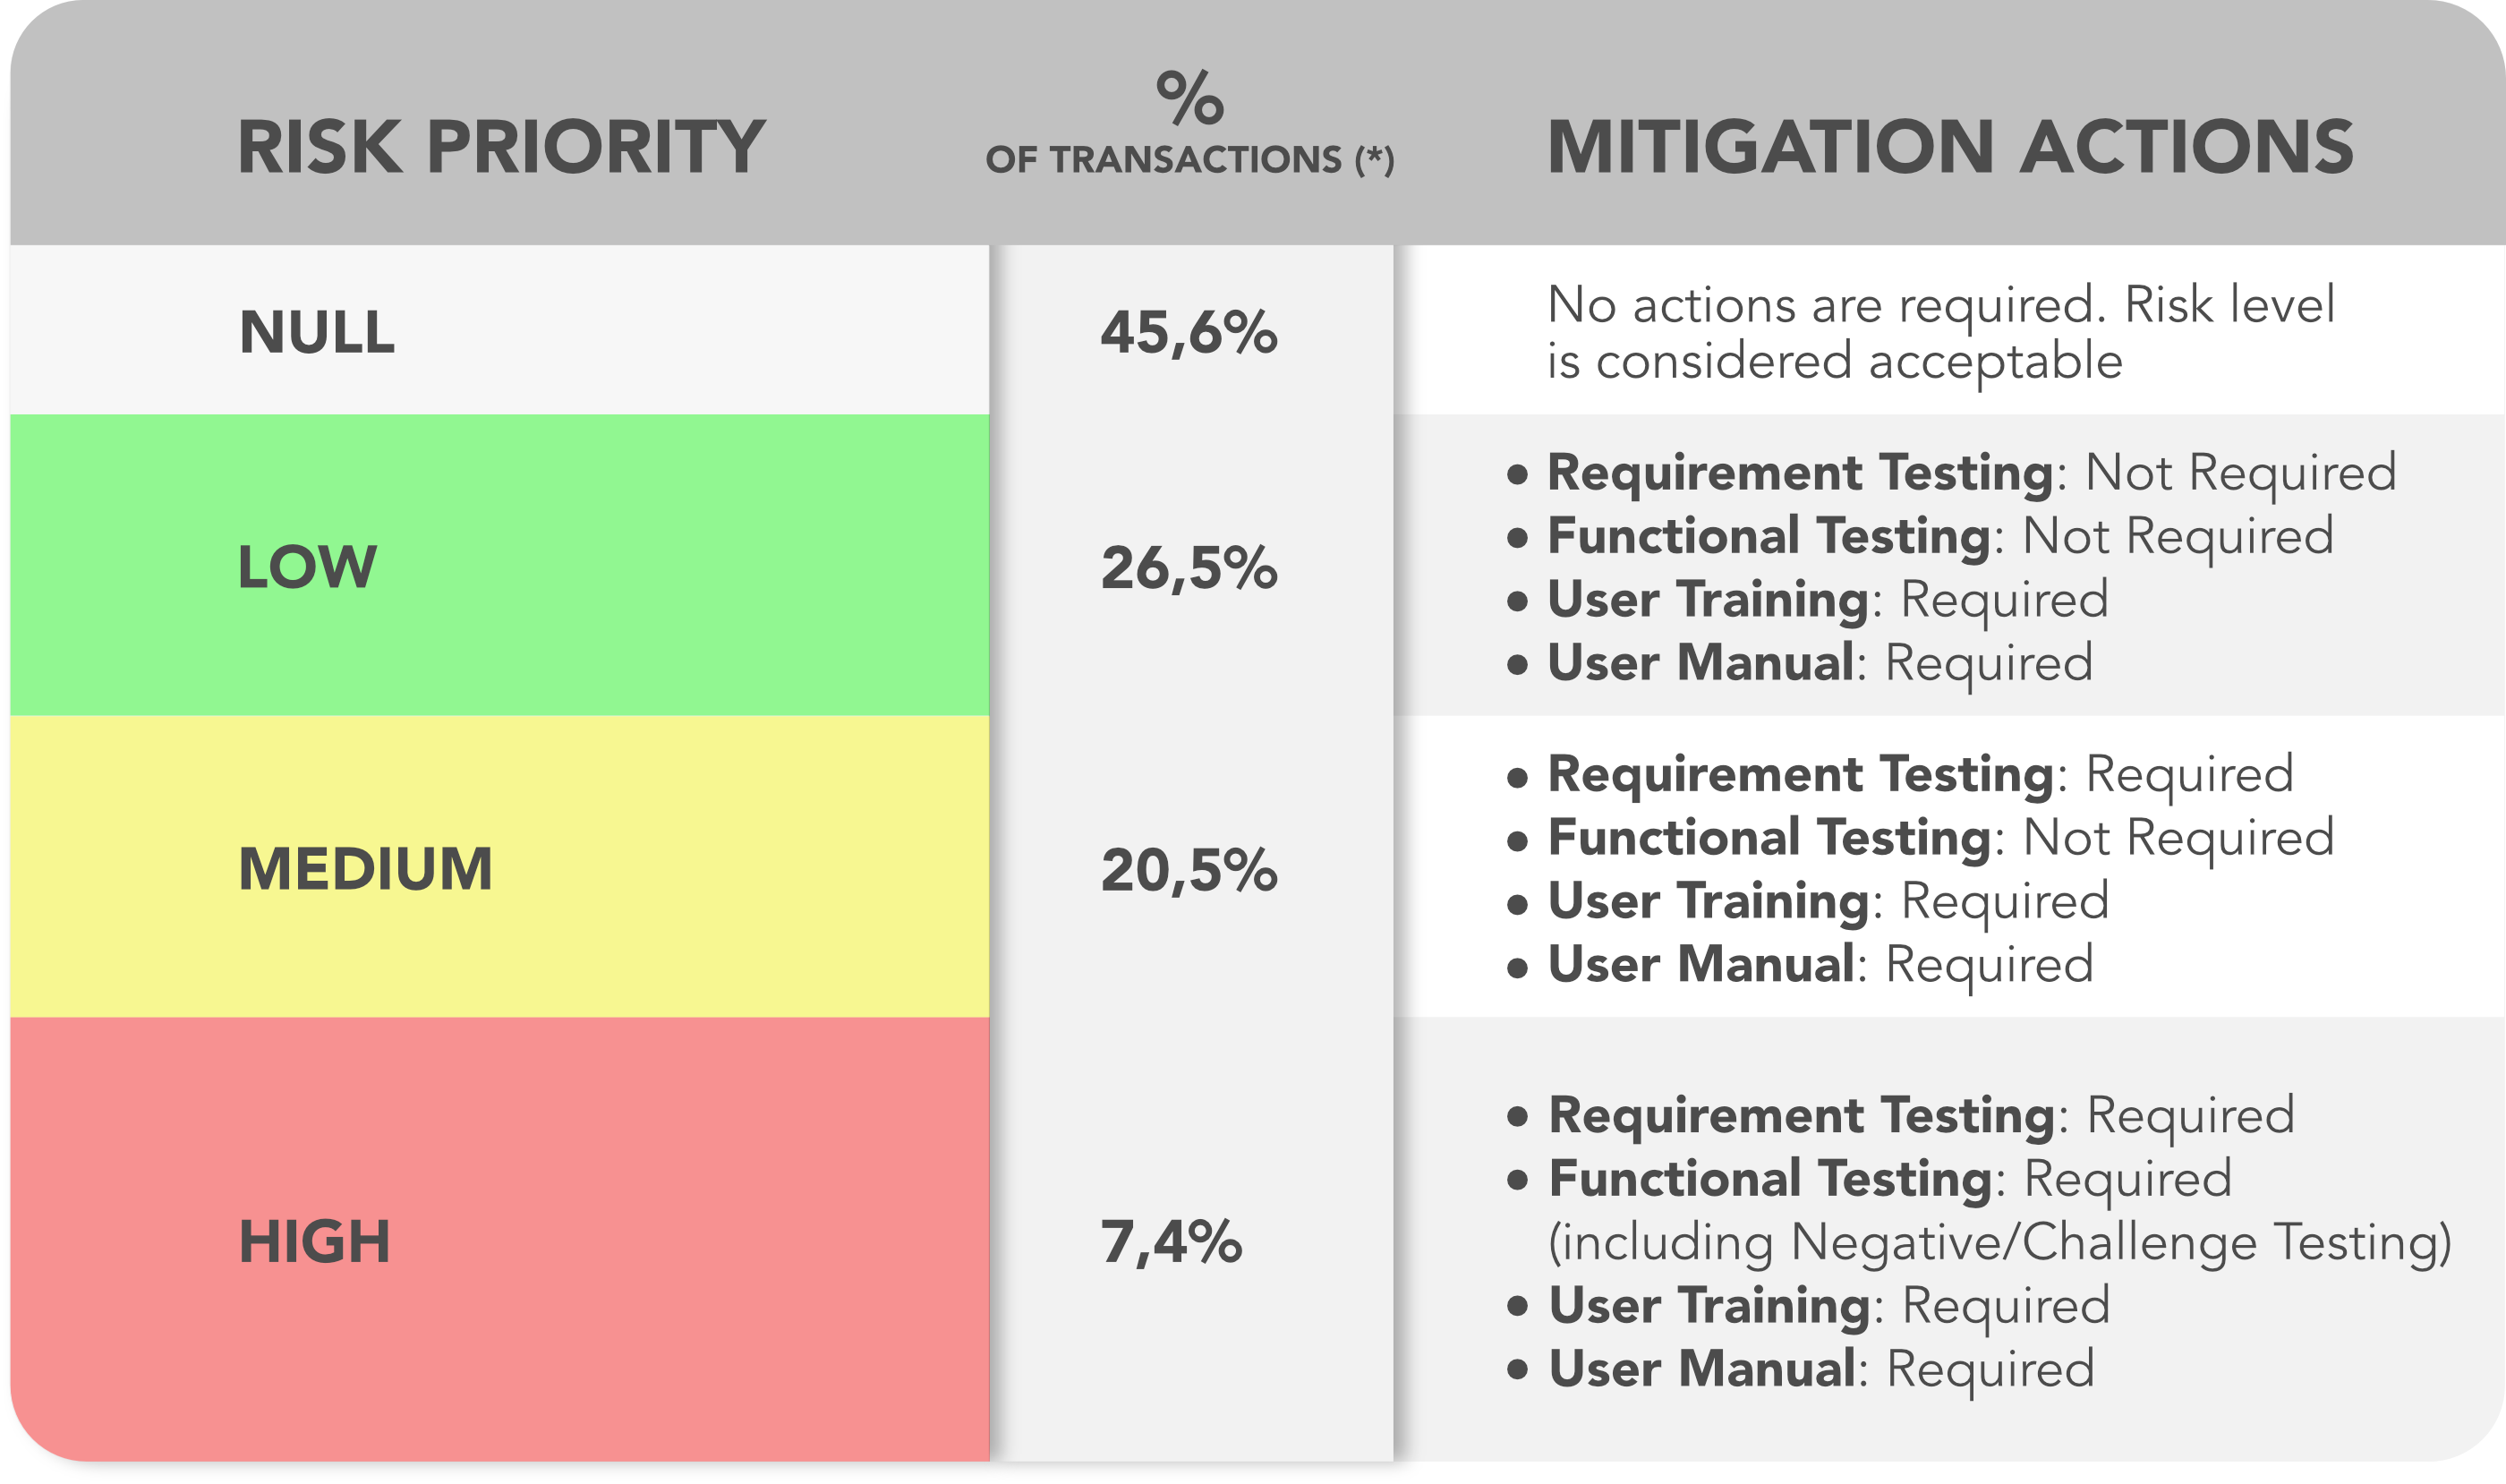Viewport: 2506px width, 1484px height.
Task: Click the OF TRANSACTIONS (*) header text
Action: 1189,160
